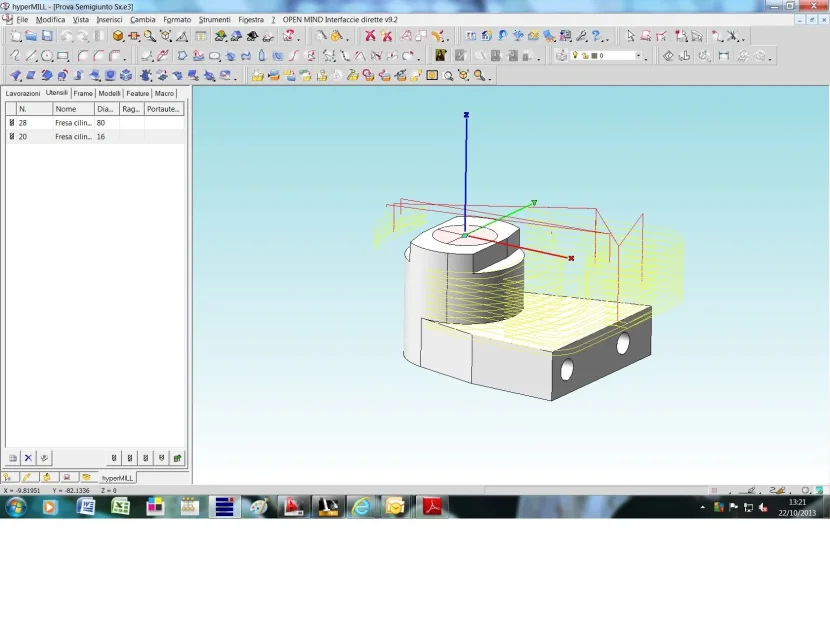
Task: Open file using the folder icon
Action: [31, 36]
